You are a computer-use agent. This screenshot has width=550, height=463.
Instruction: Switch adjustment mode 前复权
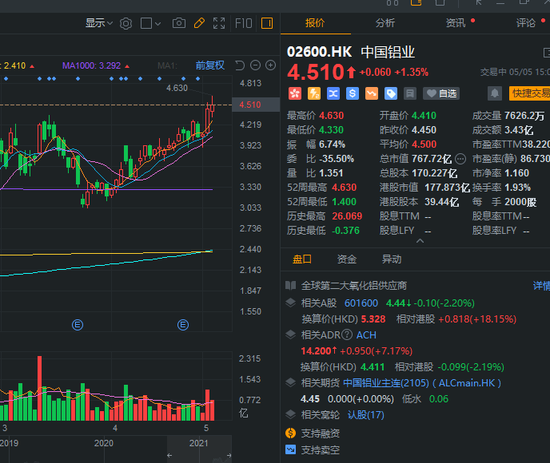pyautogui.click(x=210, y=65)
